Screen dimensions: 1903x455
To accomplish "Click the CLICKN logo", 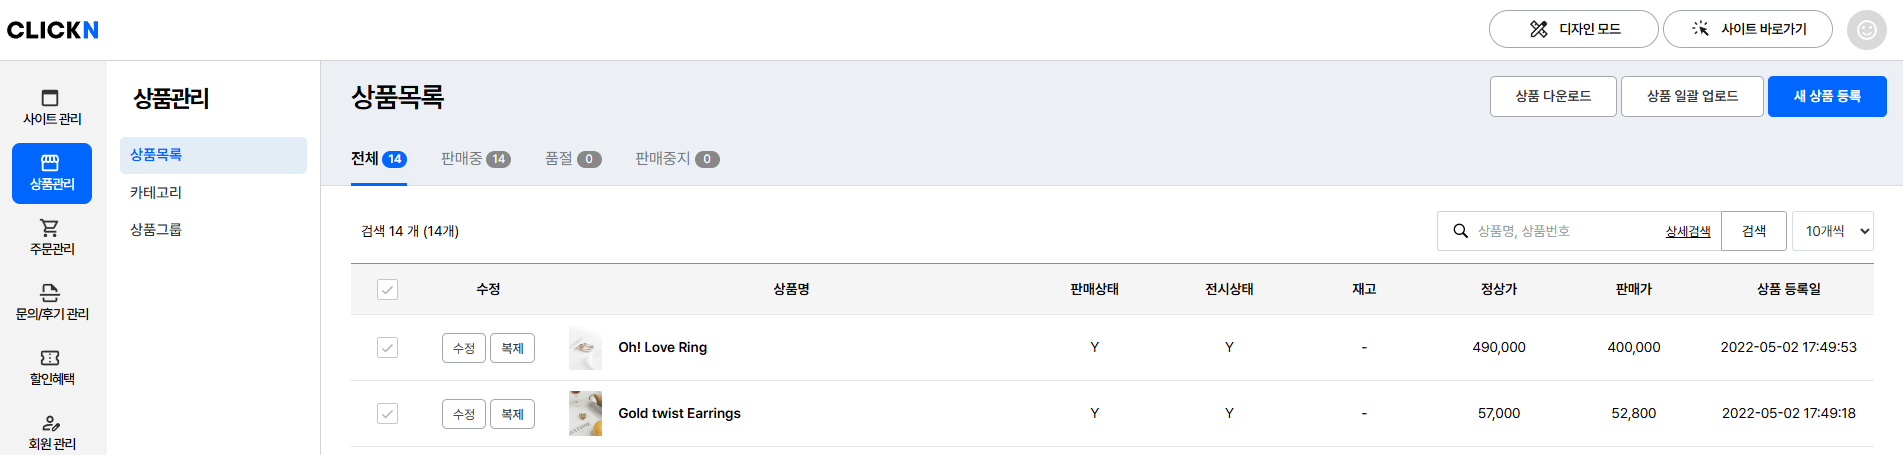I will (x=53, y=30).
